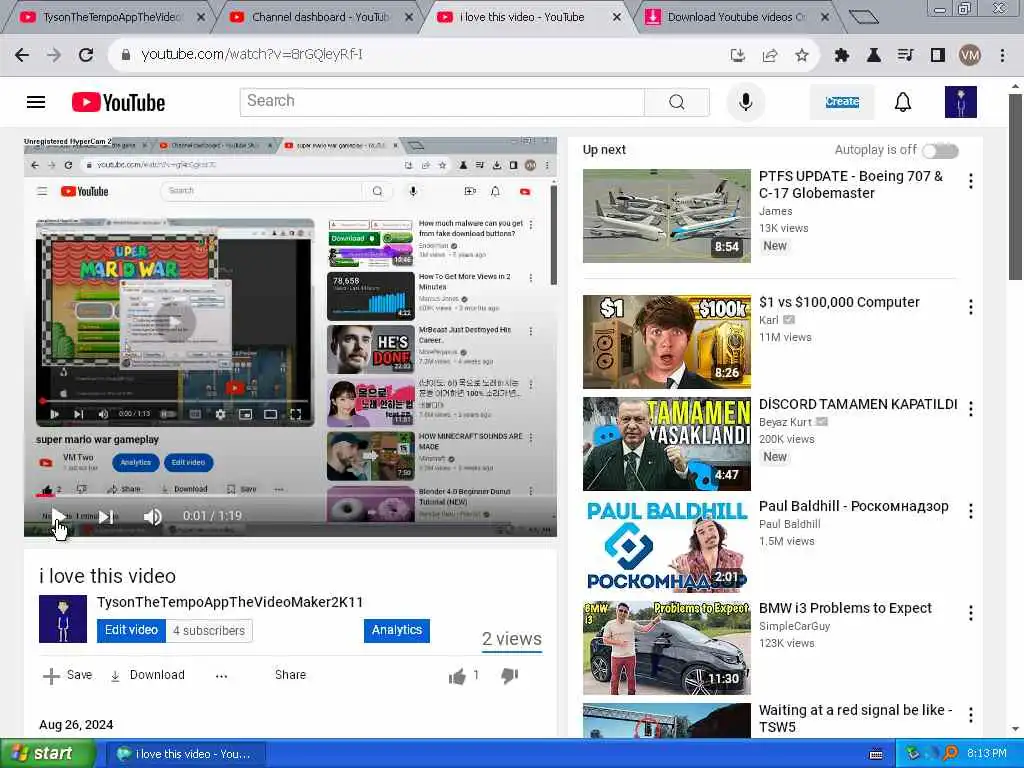Viewport: 1024px width, 768px height.
Task: Open Analytics for this video
Action: point(396,631)
